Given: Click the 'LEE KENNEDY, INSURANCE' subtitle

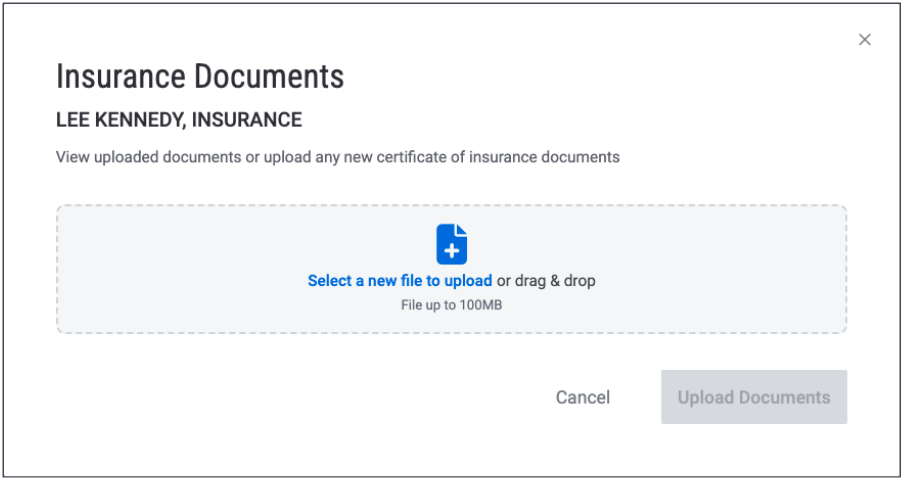Looking at the screenshot, I should (x=179, y=120).
